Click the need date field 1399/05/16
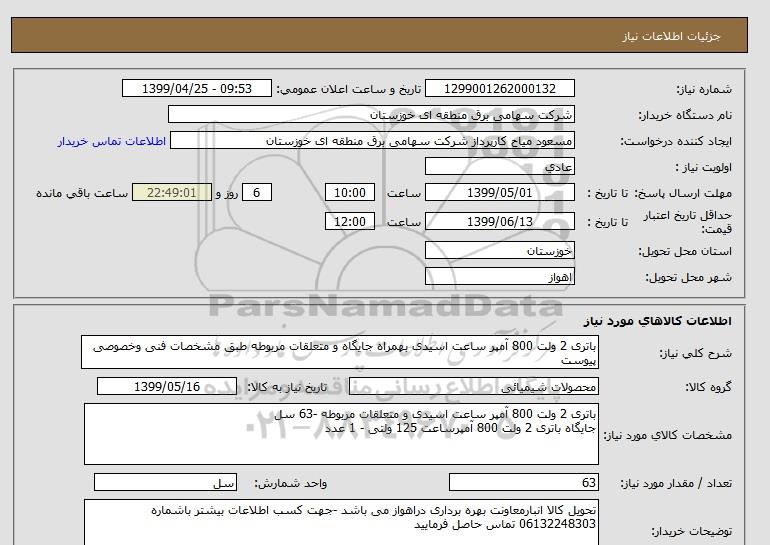The width and height of the screenshot is (770, 545). [167, 387]
